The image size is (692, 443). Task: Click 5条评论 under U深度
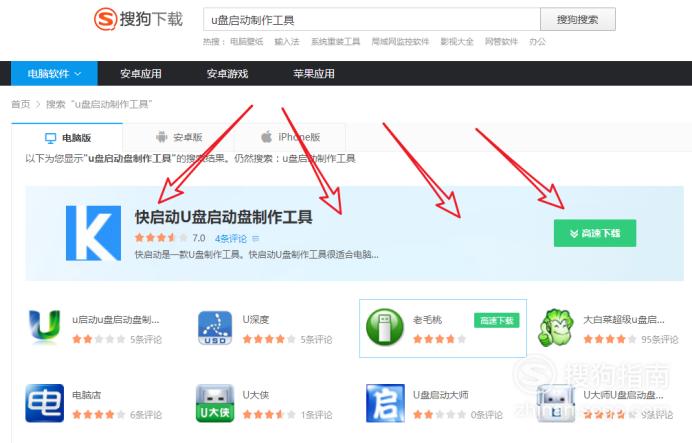coord(316,339)
